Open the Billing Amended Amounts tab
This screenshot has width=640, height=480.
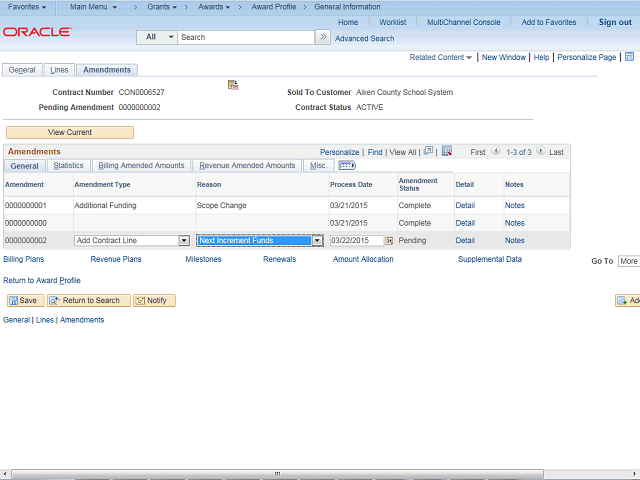pos(141,165)
